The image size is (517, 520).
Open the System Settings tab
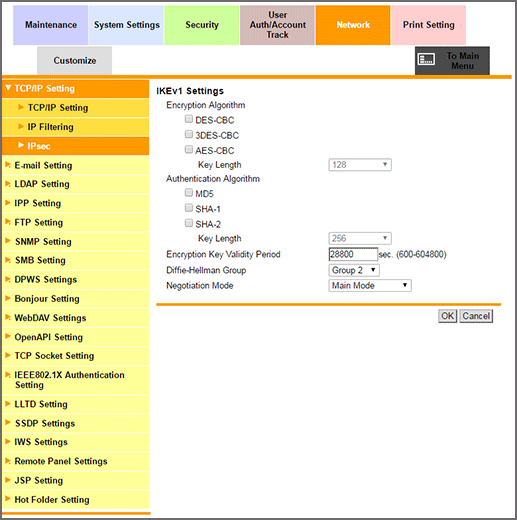(126, 25)
